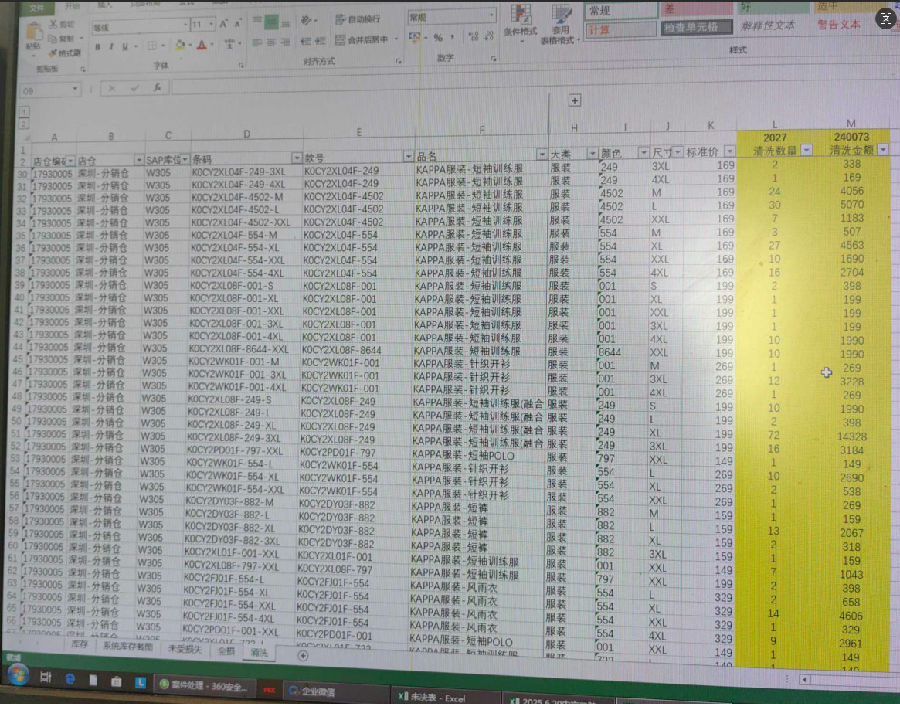
Task: Switch to the 系统库存截图 sheet tab
Action: coord(128,647)
